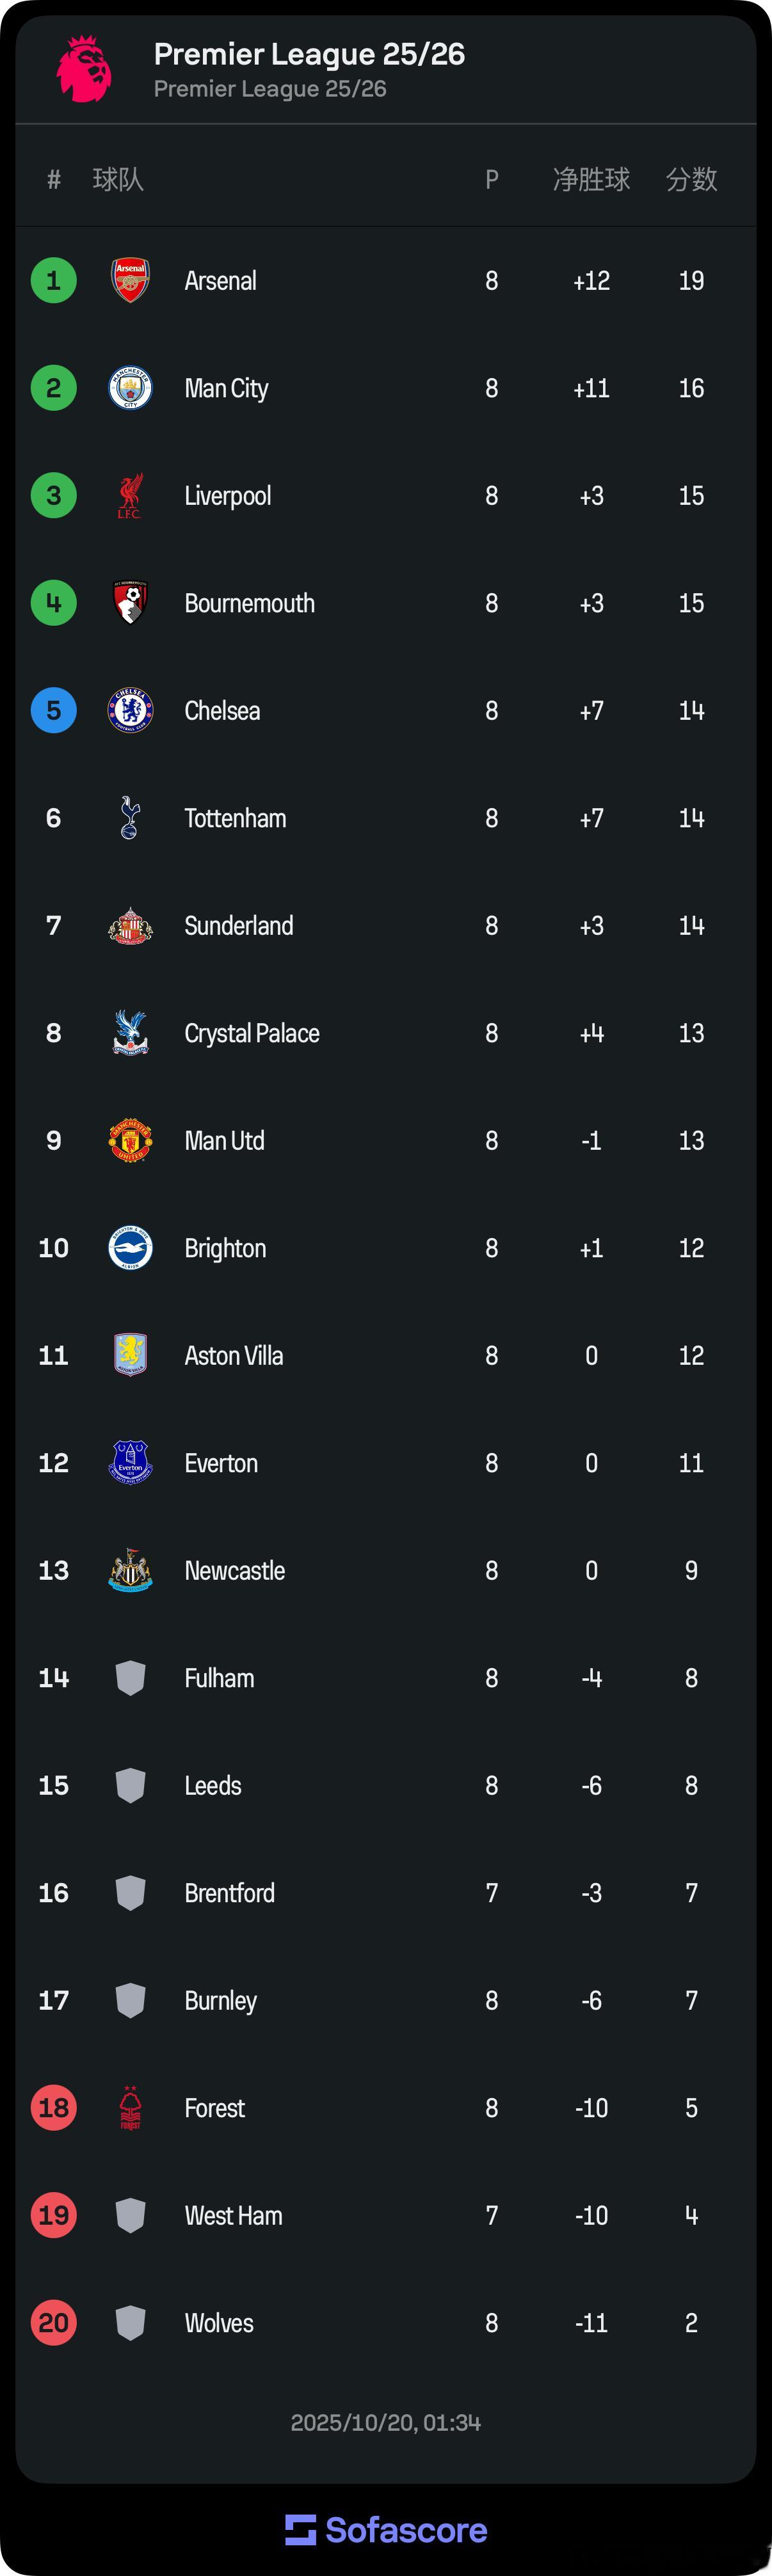Click the Brighton club crest

click(130, 1248)
